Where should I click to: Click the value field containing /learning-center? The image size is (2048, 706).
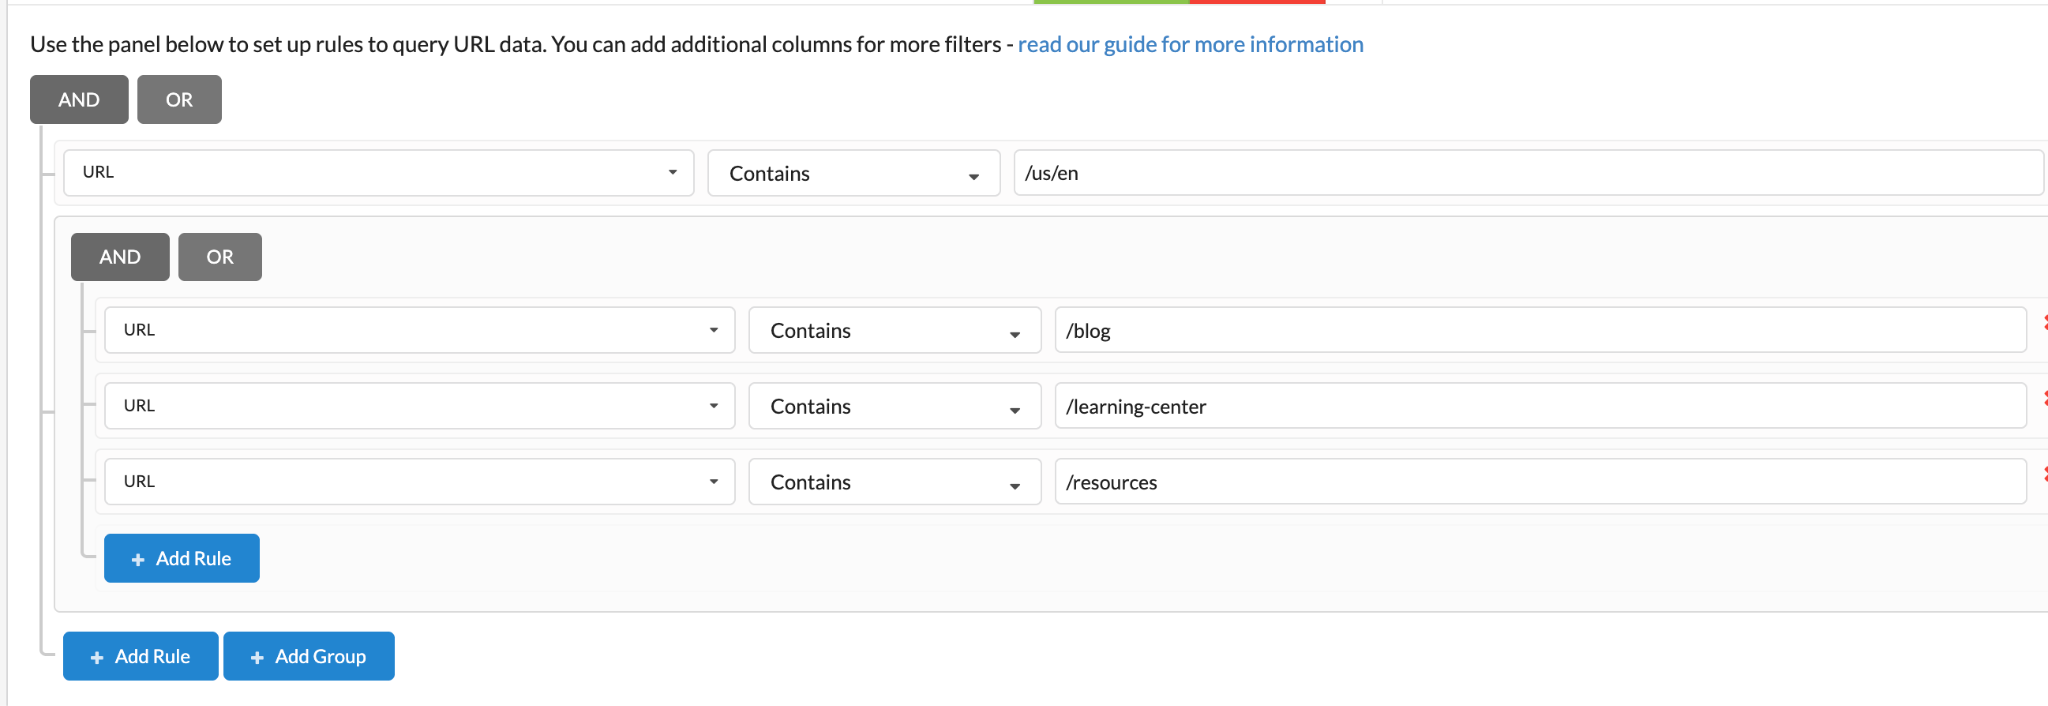(x=1541, y=406)
